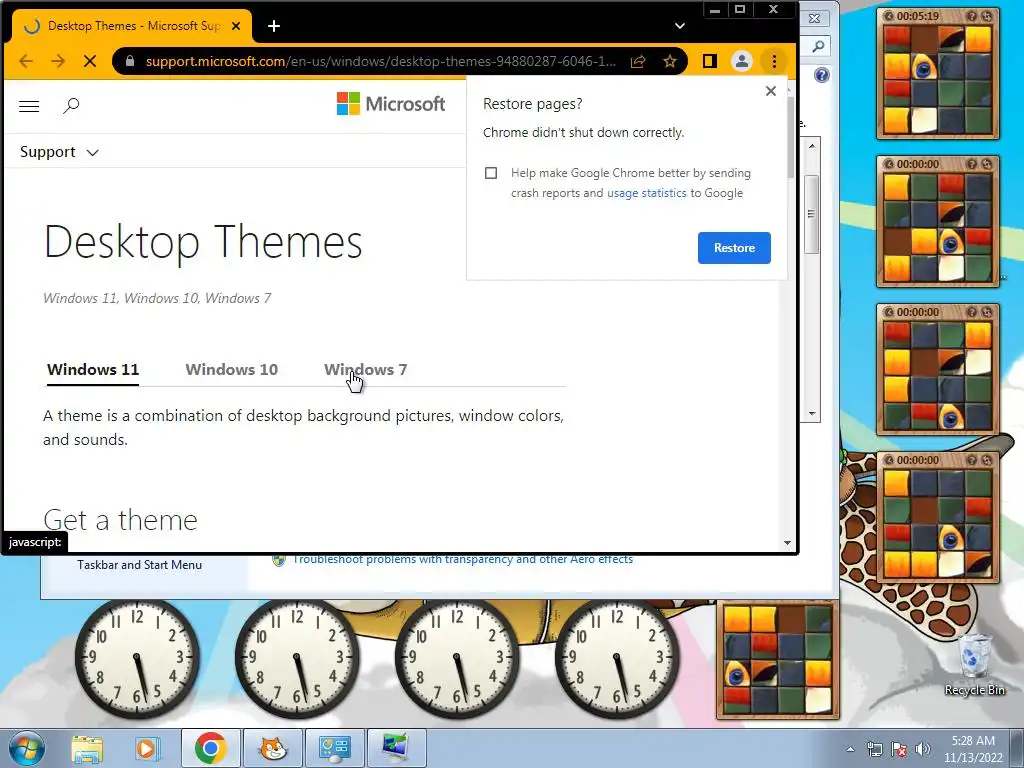Bookmark this tab with the star icon
The image size is (1024, 768).
coord(669,61)
